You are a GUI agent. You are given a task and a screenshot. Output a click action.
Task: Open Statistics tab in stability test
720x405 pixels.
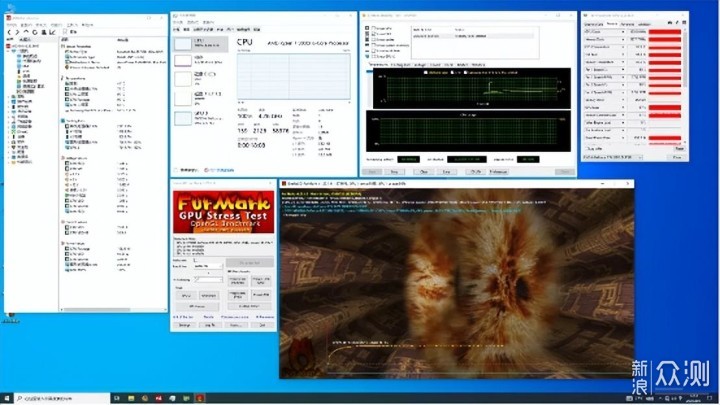point(478,65)
